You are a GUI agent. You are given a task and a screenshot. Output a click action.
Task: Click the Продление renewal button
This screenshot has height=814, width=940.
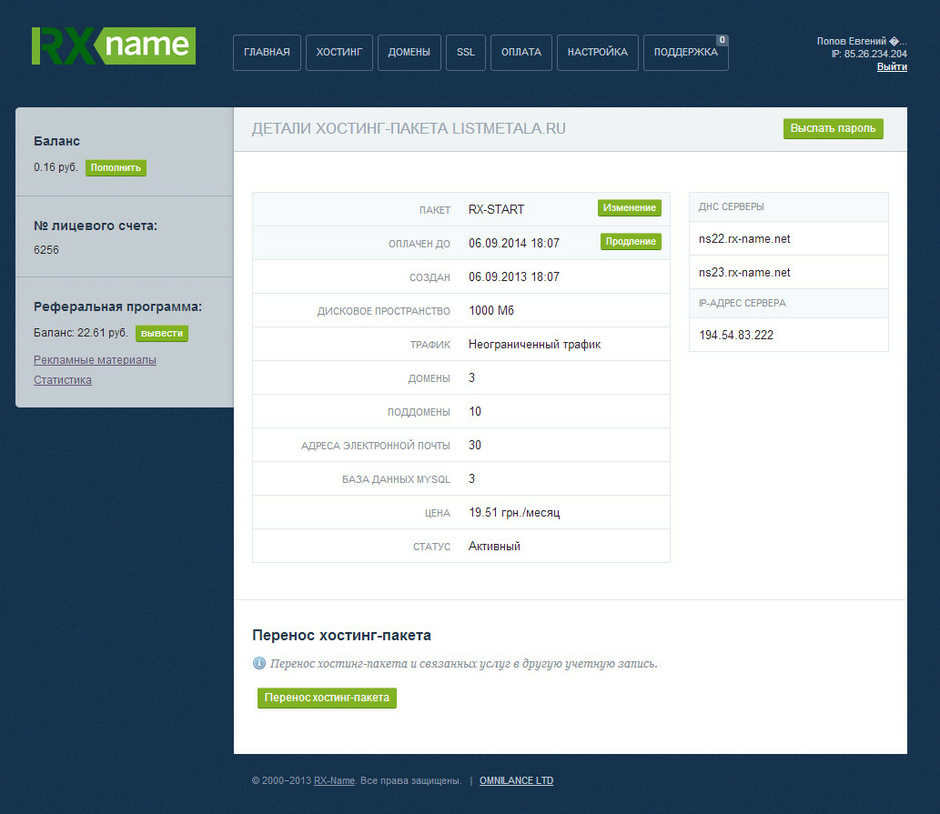(631, 241)
